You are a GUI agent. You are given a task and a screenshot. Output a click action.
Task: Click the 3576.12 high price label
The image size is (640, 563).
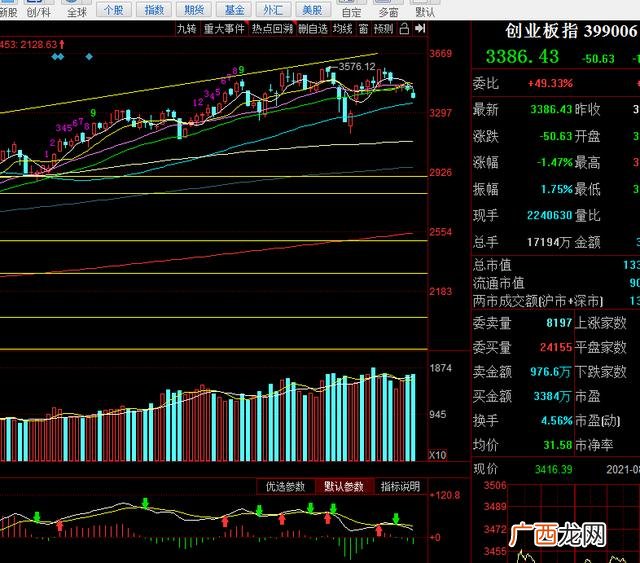[356, 67]
